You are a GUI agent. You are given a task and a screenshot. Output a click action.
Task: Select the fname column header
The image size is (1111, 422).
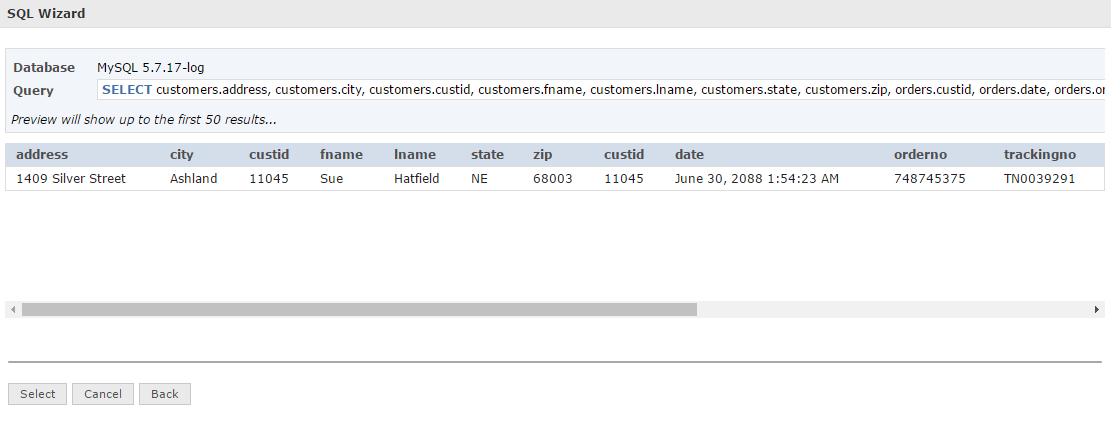341,155
